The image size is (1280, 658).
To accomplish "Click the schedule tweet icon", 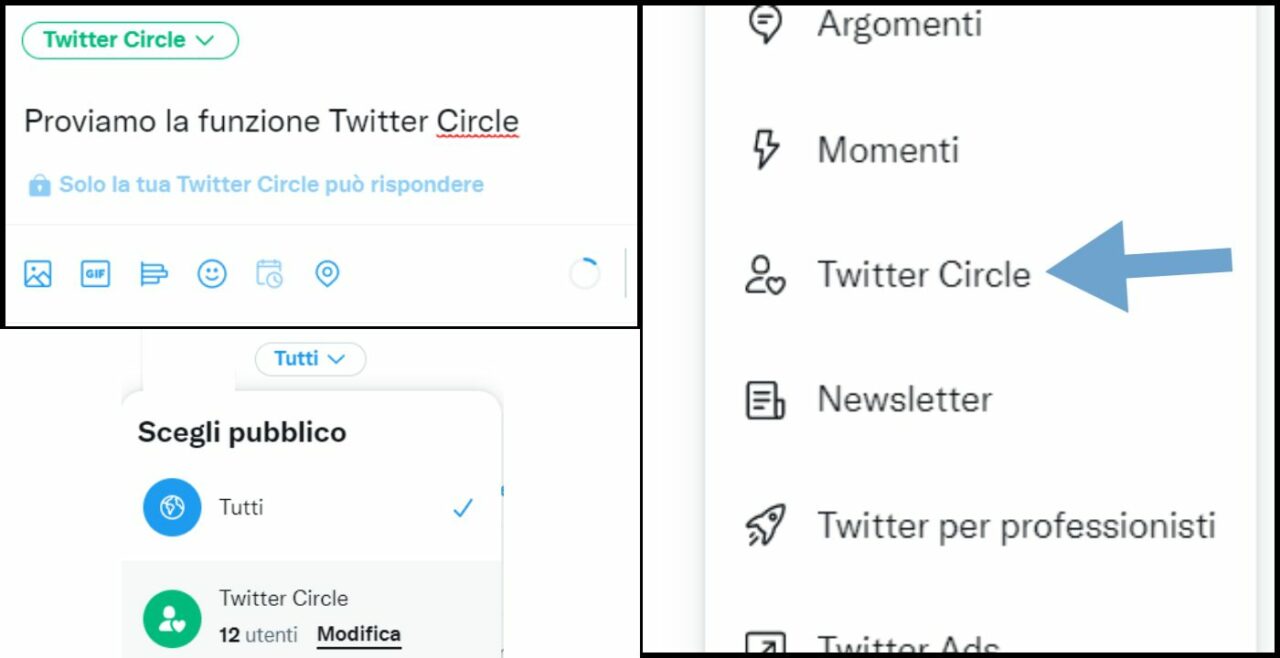I will (269, 273).
